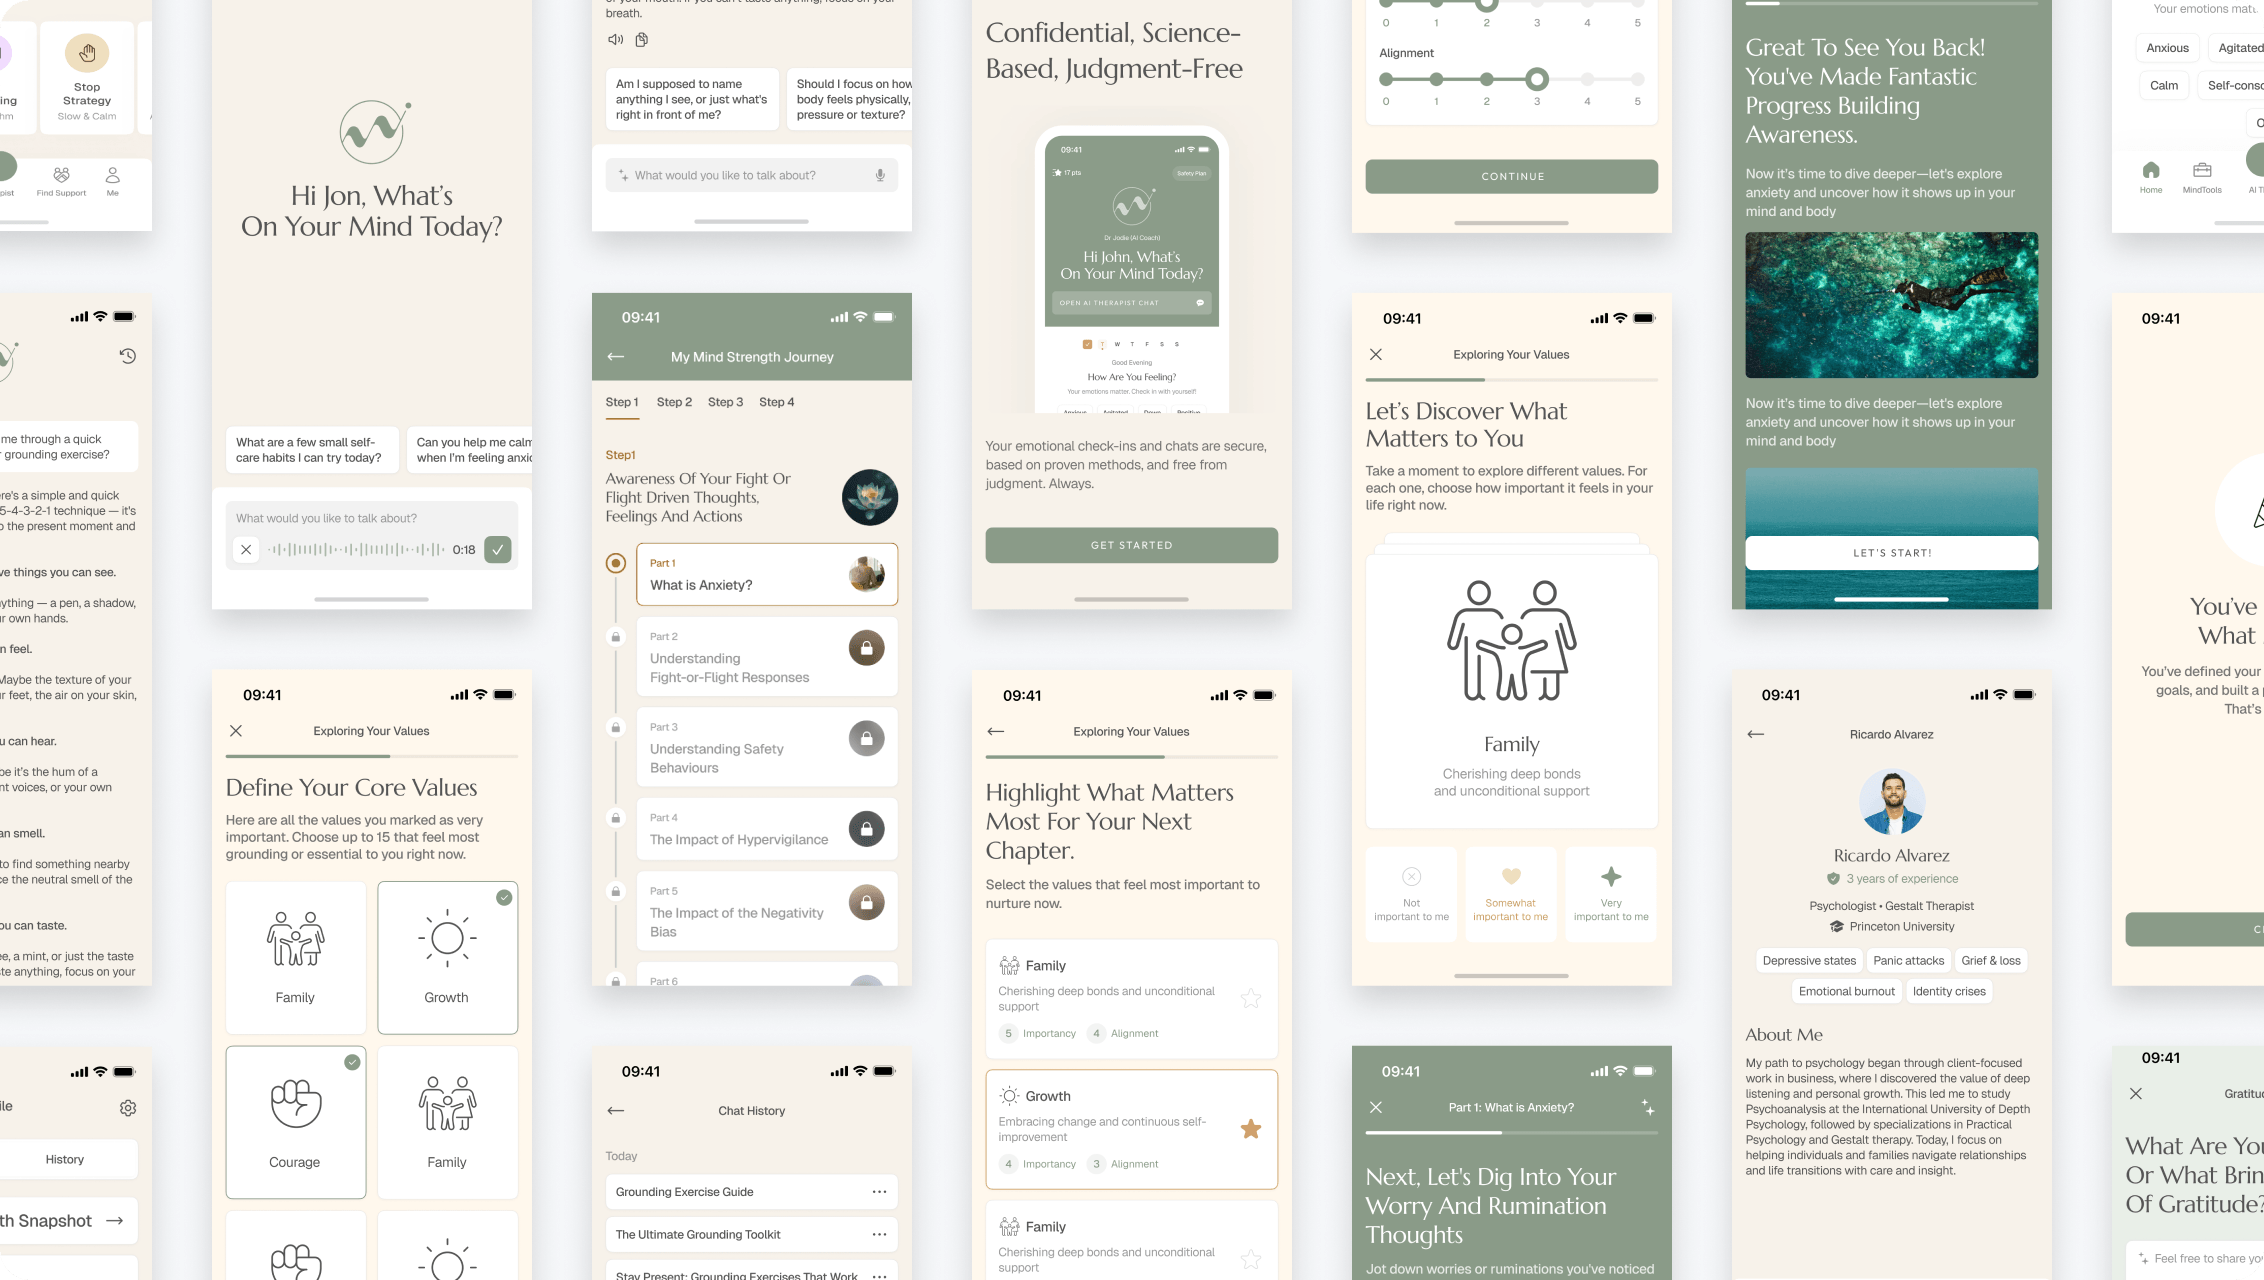The width and height of the screenshot is (2264, 1280).
Task: Close Part 1: What is Anxiety screen
Action: point(1376,1107)
